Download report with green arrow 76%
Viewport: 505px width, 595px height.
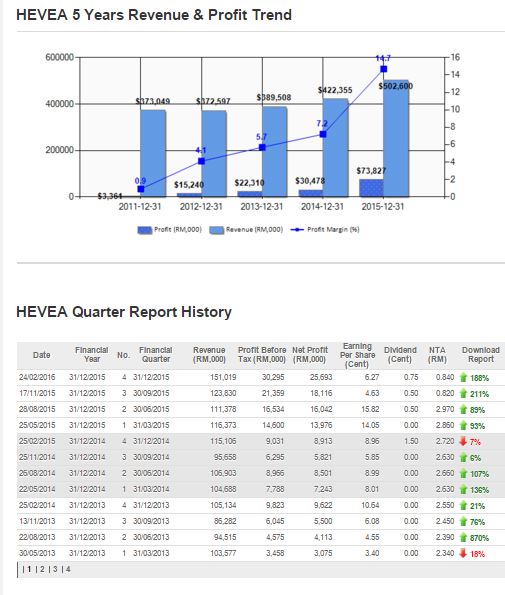(472, 521)
